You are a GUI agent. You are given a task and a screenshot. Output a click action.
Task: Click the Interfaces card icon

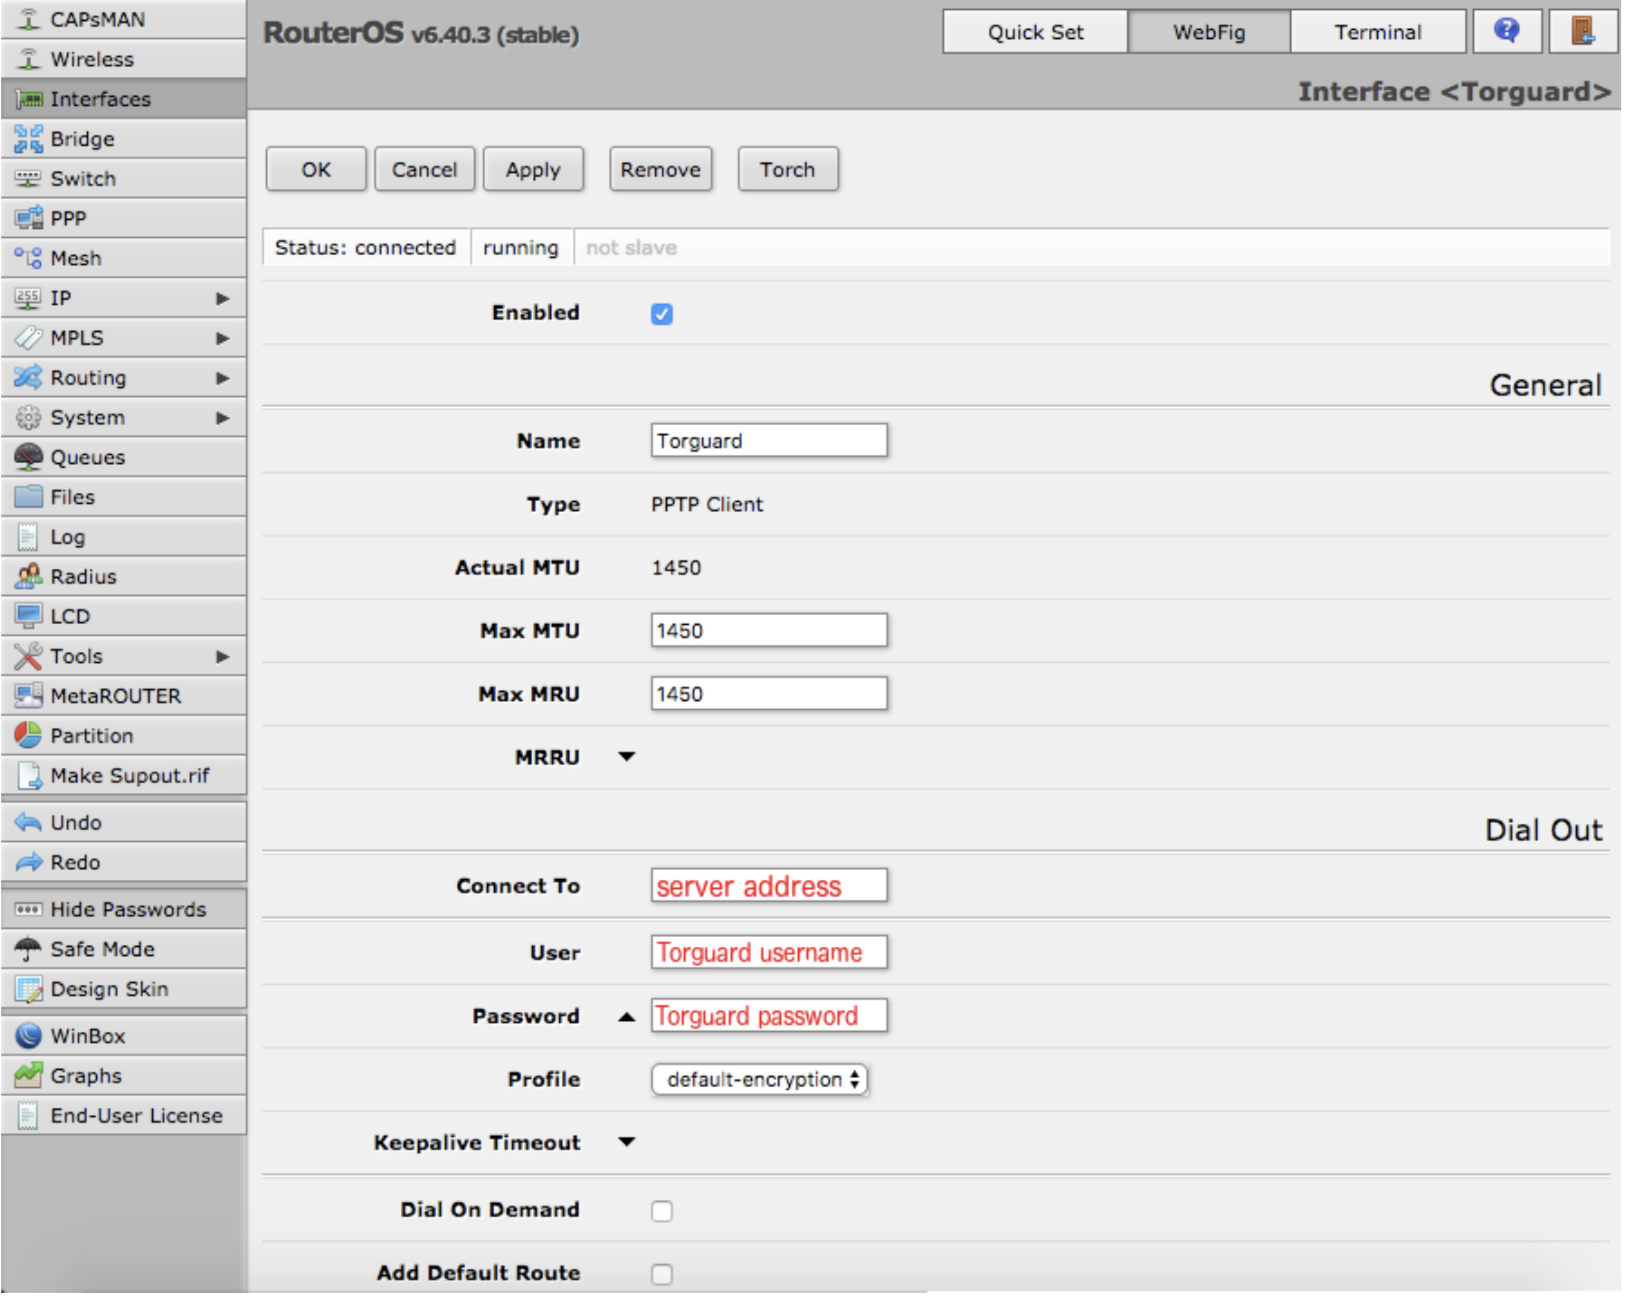coord(29,99)
